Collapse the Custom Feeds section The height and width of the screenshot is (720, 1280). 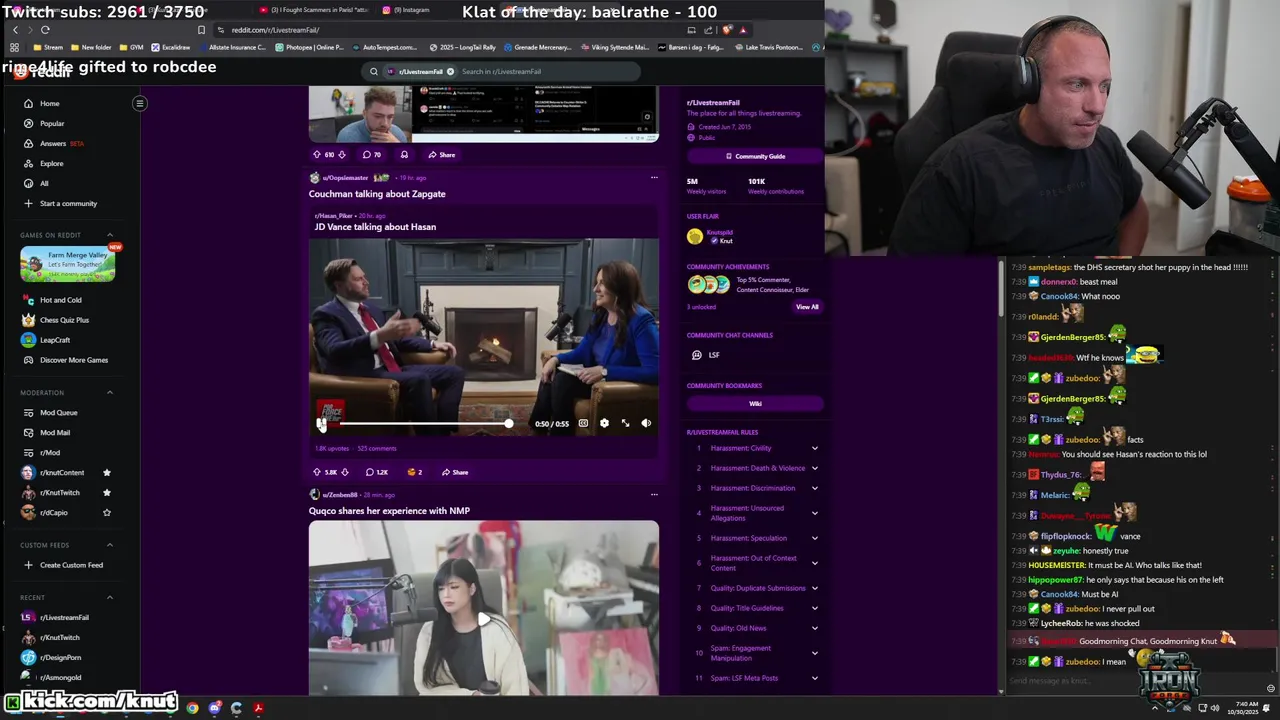click(x=110, y=545)
